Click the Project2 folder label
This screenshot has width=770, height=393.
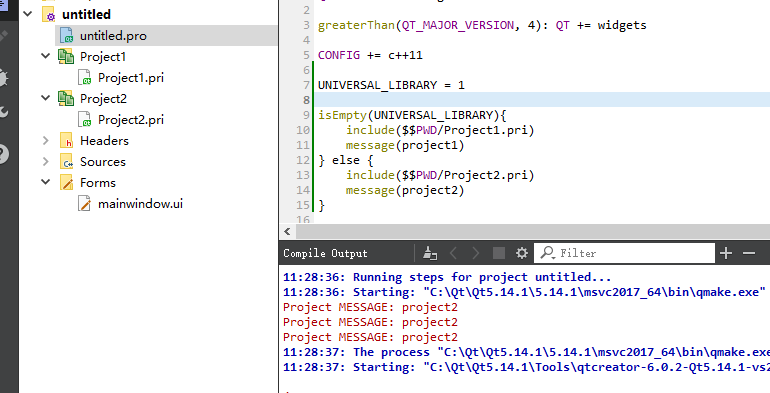click(x=103, y=99)
